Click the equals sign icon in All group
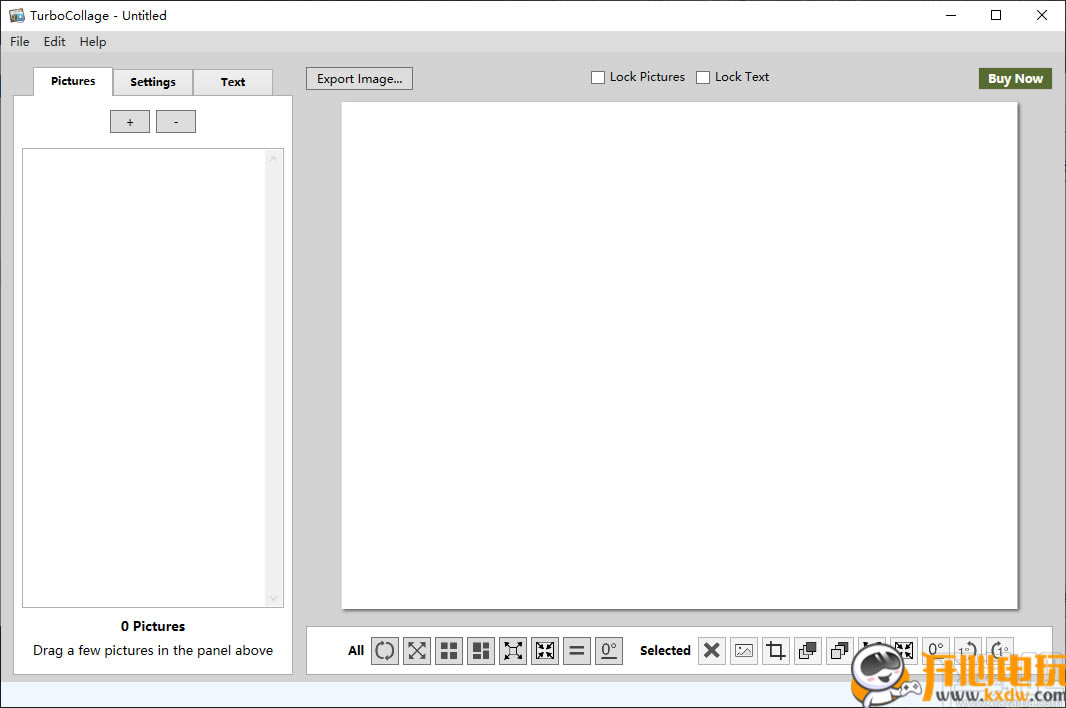The image size is (1066, 708). click(577, 651)
